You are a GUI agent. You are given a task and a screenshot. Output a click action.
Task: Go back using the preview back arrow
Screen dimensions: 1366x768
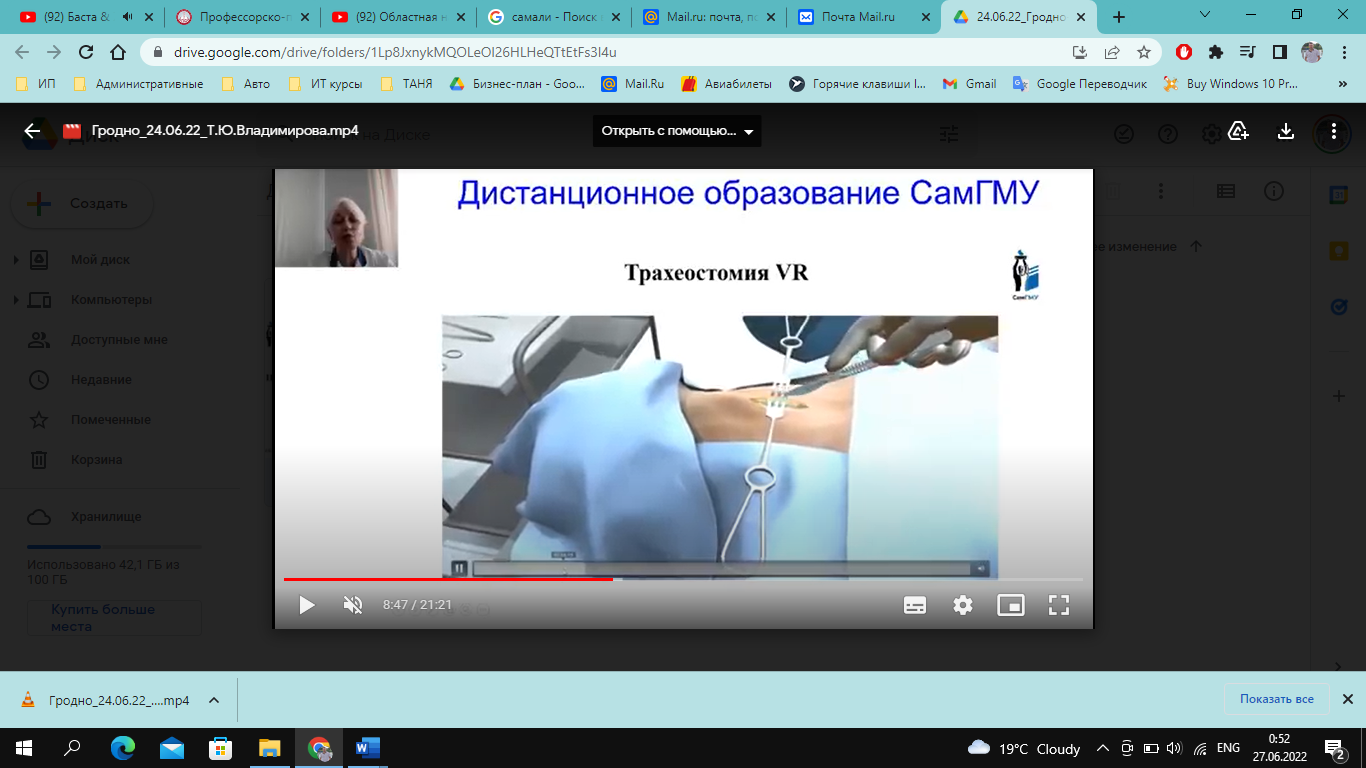pos(32,131)
